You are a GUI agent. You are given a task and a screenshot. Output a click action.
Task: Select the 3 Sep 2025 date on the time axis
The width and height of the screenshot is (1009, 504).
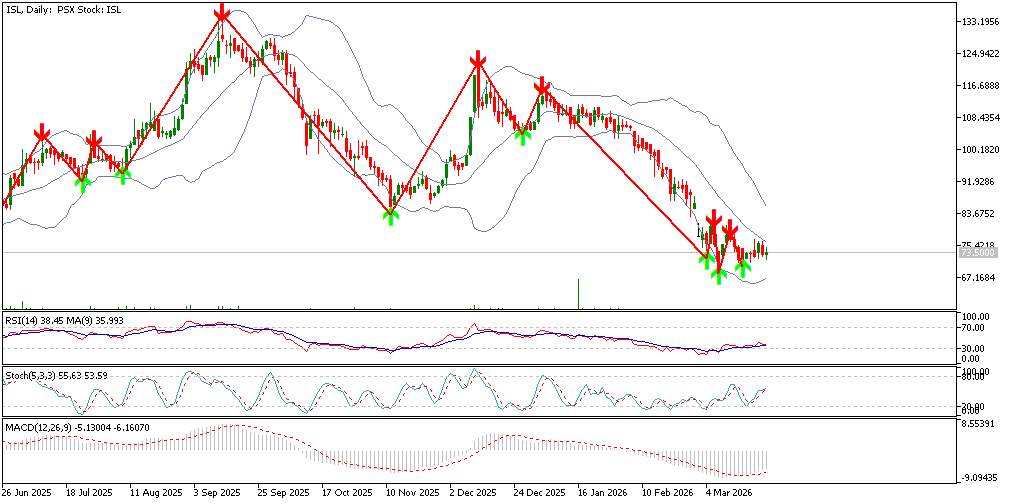(x=216, y=493)
